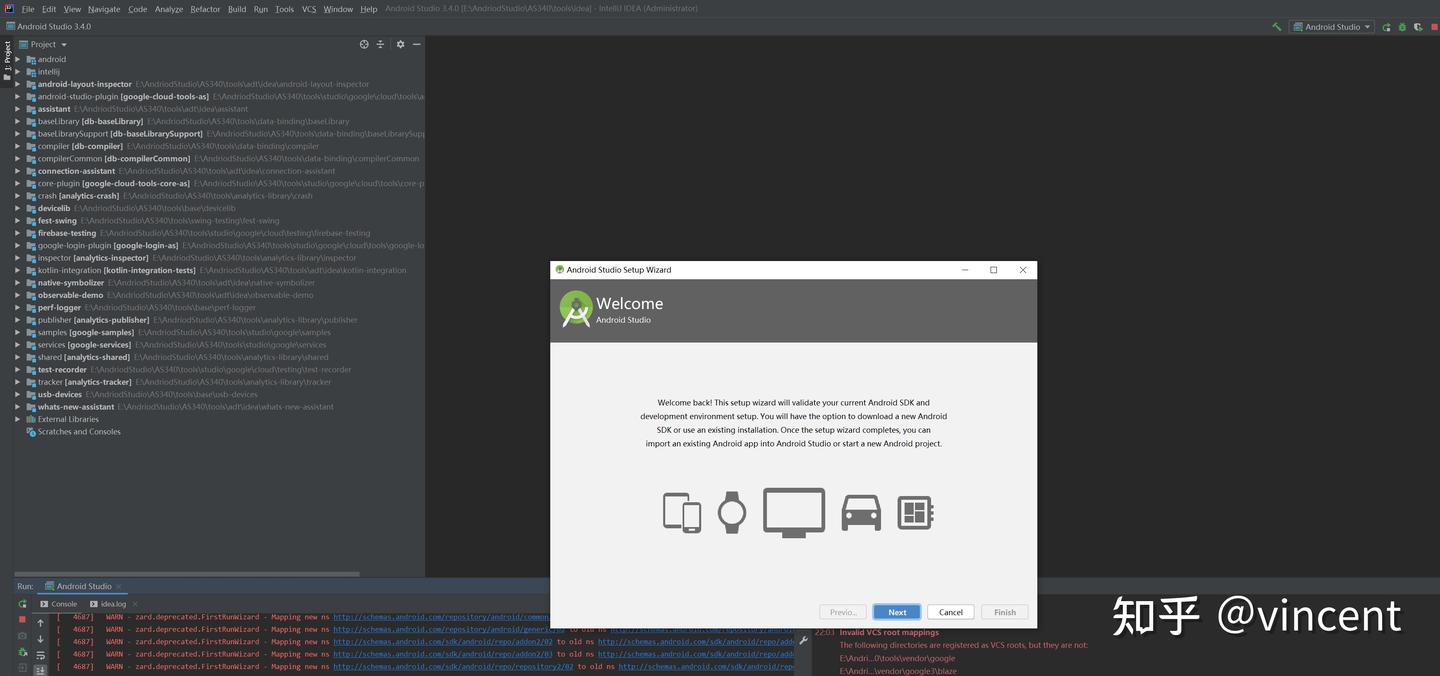Click the red Stop icon in Run panel
This screenshot has width=1440, height=676.
[x=23, y=618]
